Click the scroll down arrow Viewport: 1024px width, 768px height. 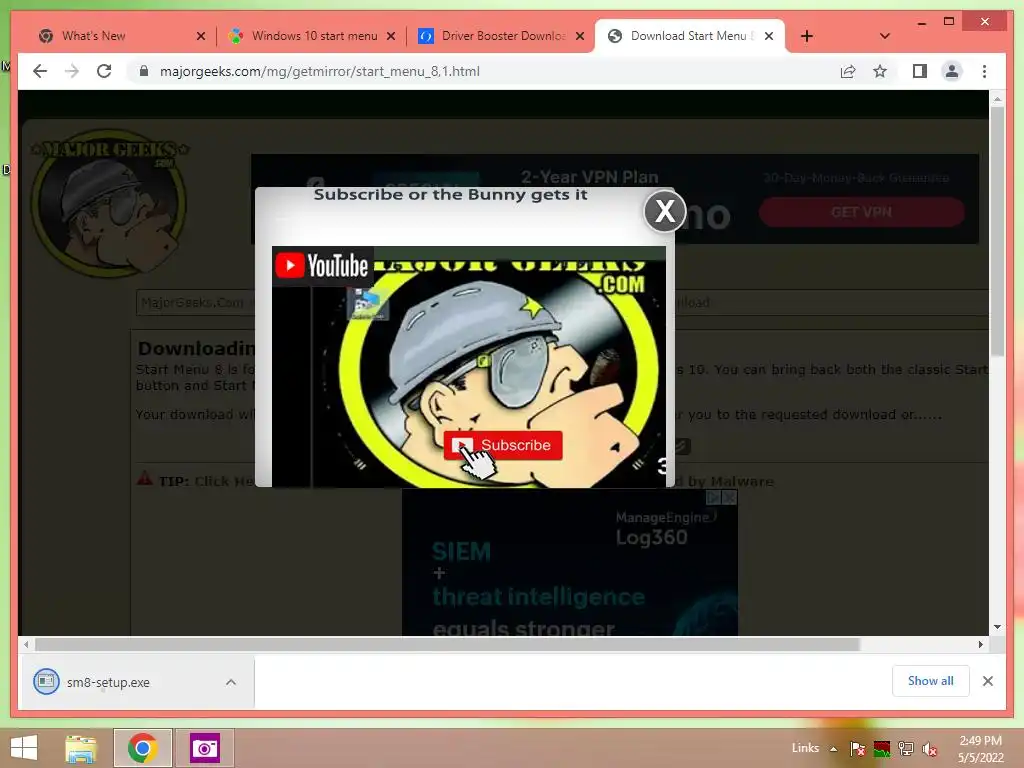pos(997,627)
